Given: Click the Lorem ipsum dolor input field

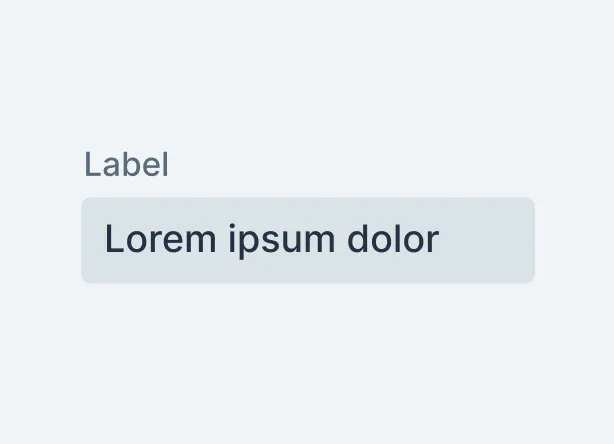Looking at the screenshot, I should [308, 240].
